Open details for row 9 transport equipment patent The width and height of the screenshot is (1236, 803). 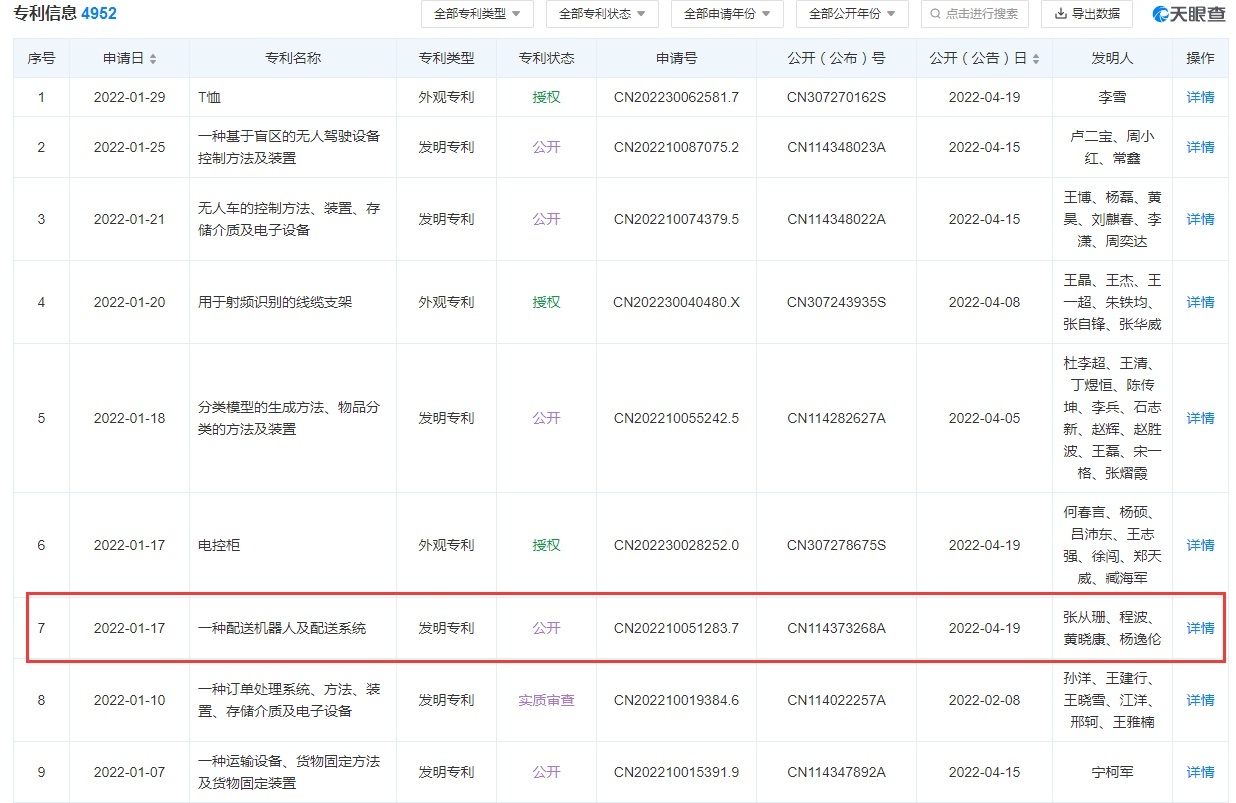click(1200, 772)
